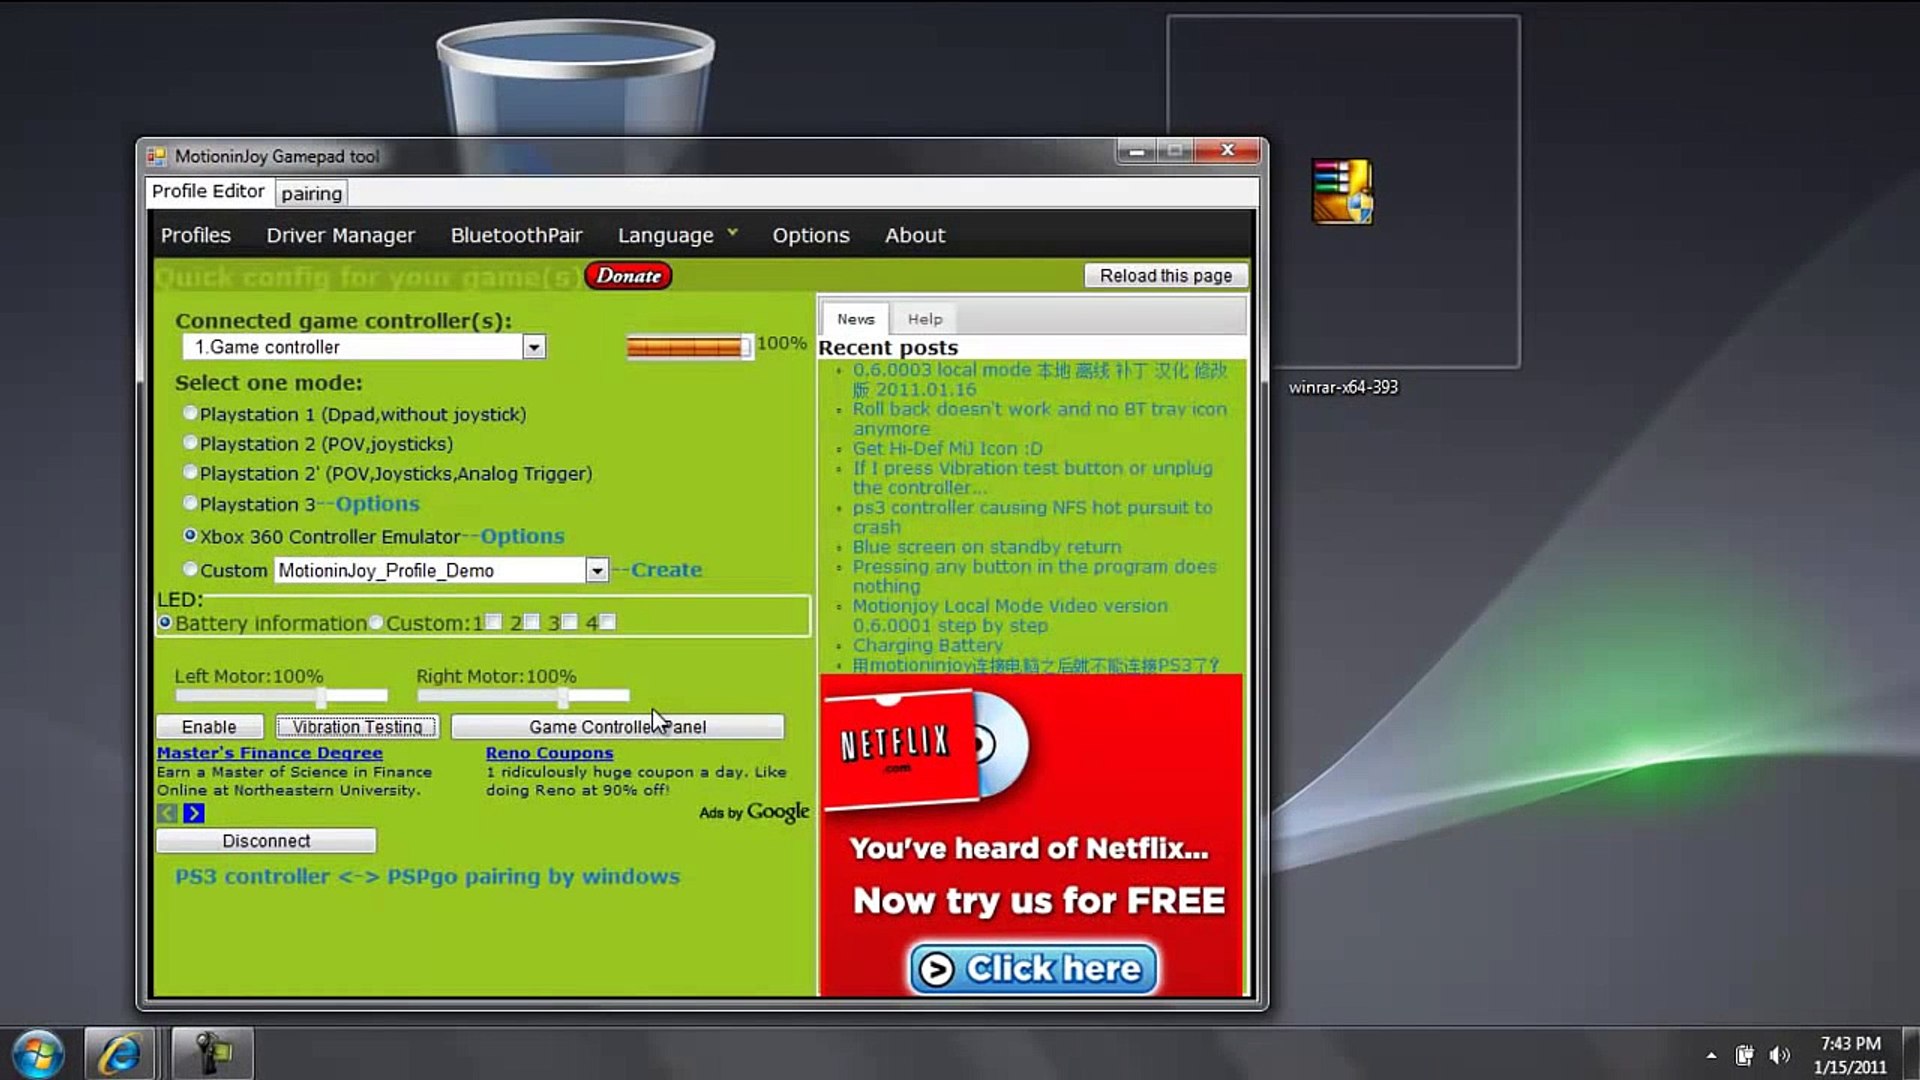The height and width of the screenshot is (1080, 1920).
Task: Click the Reload this page button
Action: click(x=1166, y=276)
